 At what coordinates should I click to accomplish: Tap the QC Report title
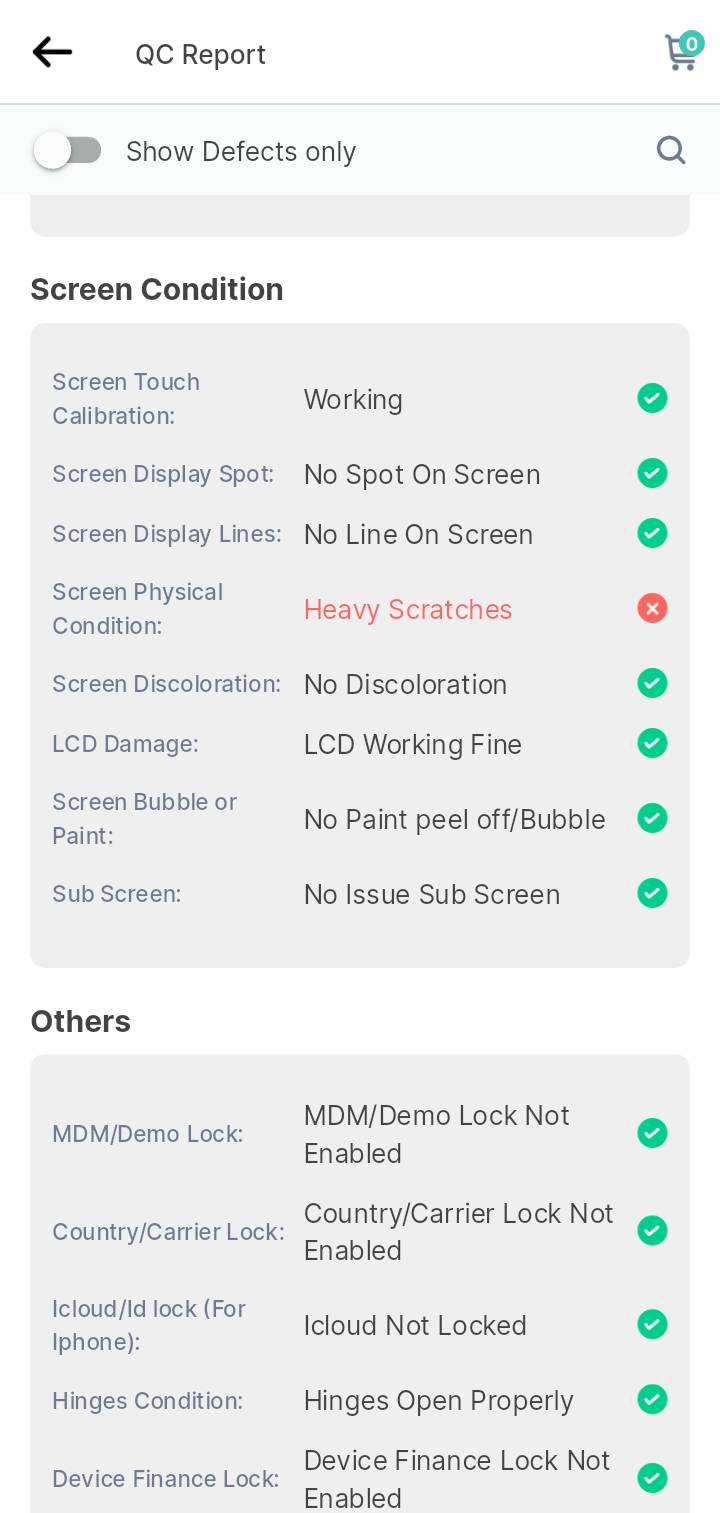pos(201,54)
